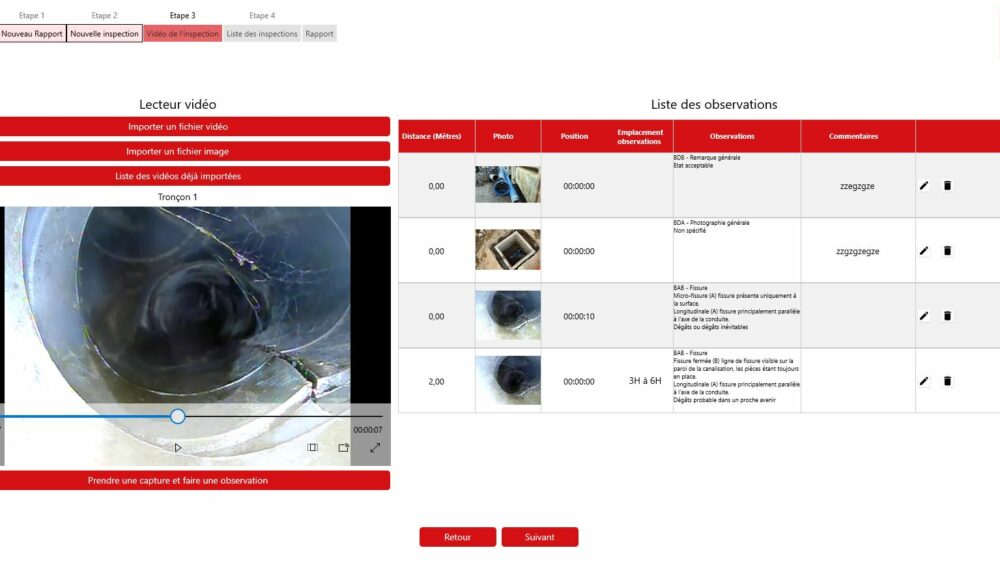Delete the 3H à 6H observation row
The image size is (1000, 565).
click(x=947, y=381)
